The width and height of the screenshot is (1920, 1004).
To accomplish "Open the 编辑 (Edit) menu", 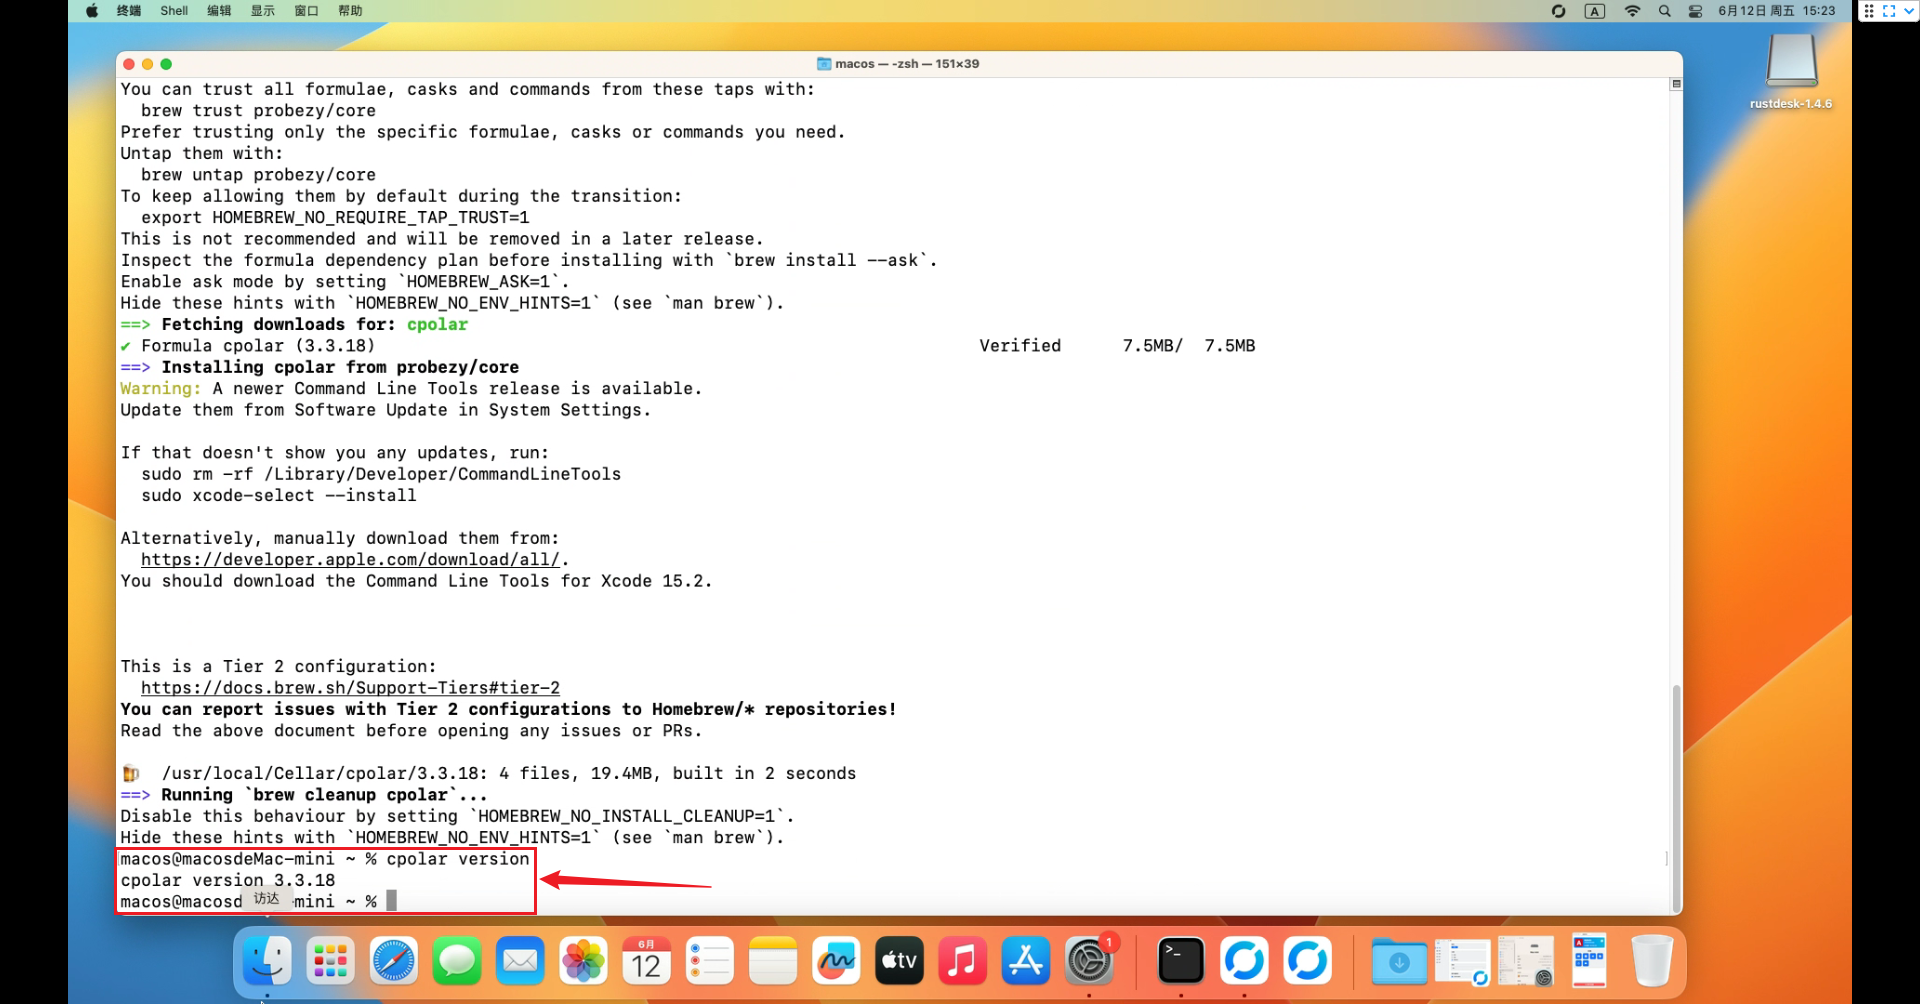I will pos(219,11).
